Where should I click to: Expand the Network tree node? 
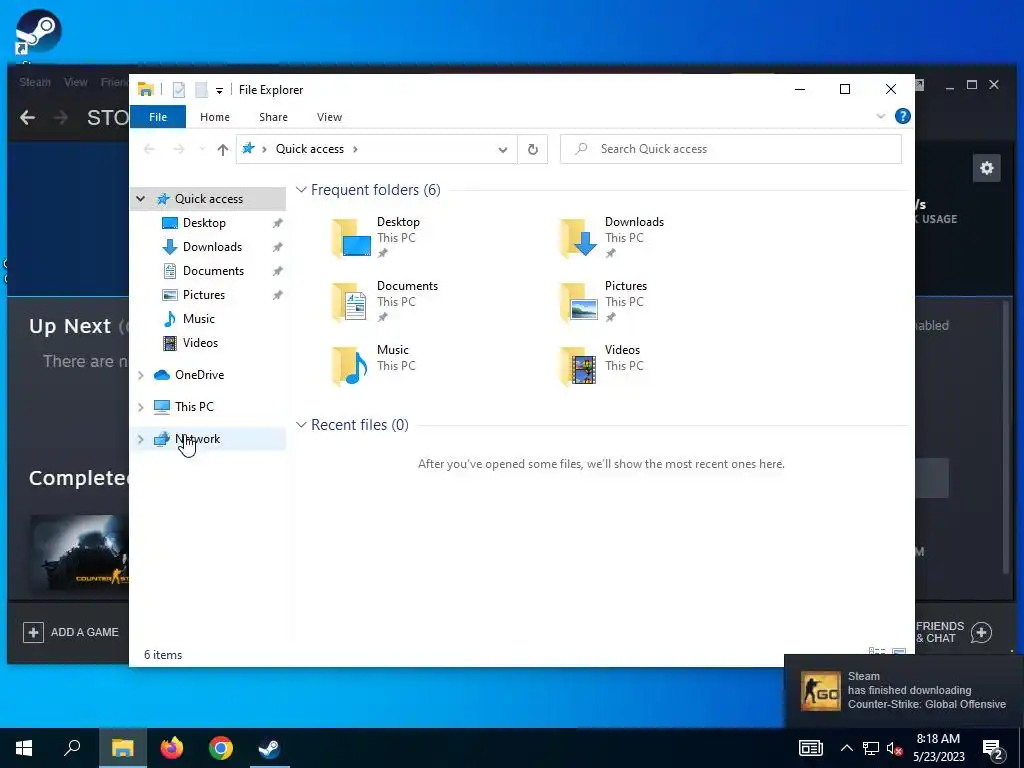140,440
